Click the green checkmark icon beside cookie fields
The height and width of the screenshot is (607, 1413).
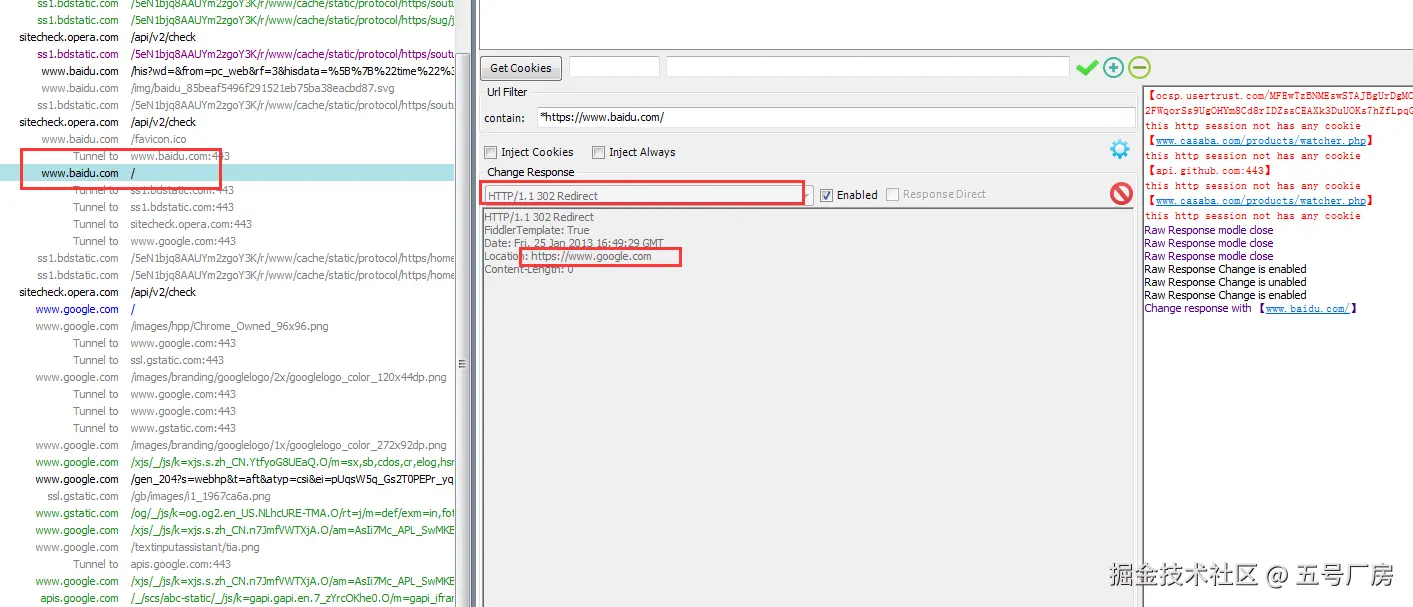pyautogui.click(x=1086, y=68)
